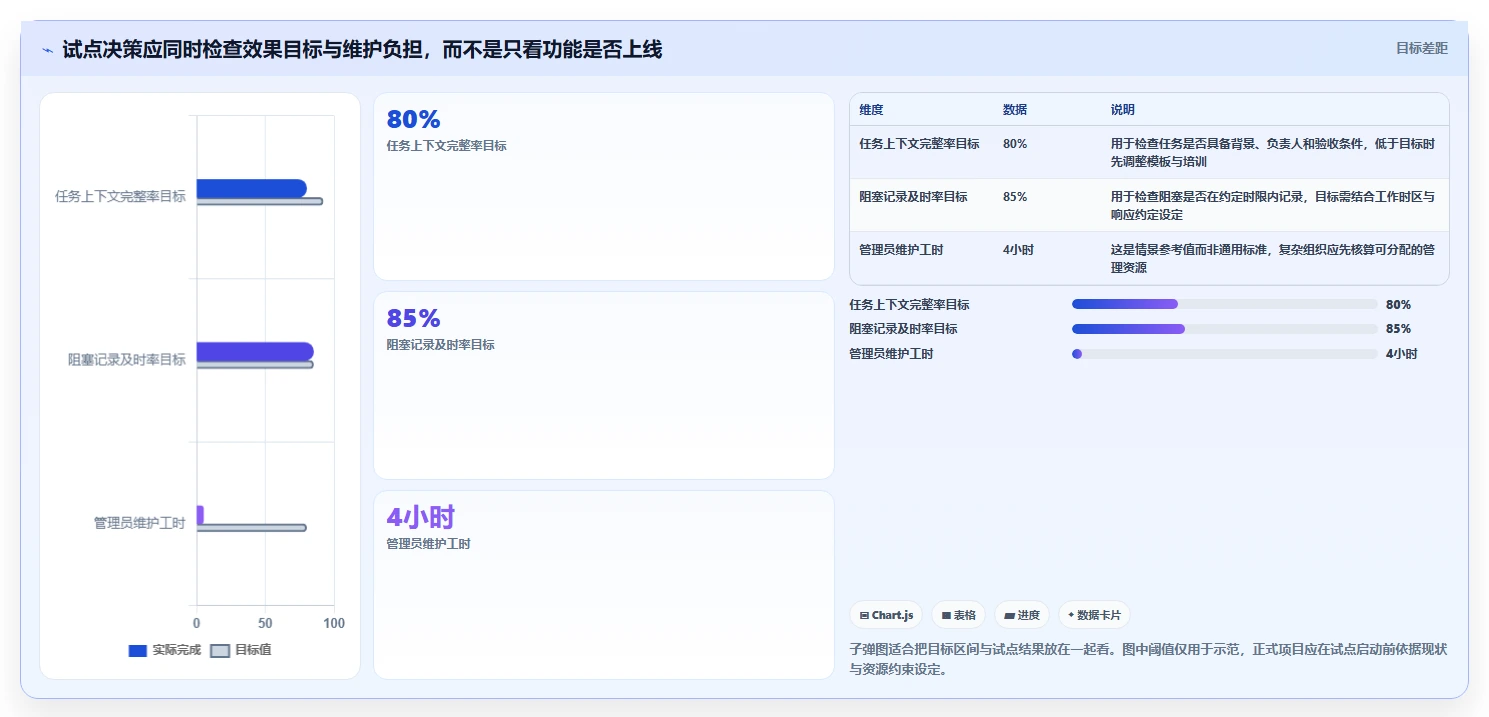Click the description starting 用于检查阻塞是否在约定时限内

click(x=1272, y=206)
